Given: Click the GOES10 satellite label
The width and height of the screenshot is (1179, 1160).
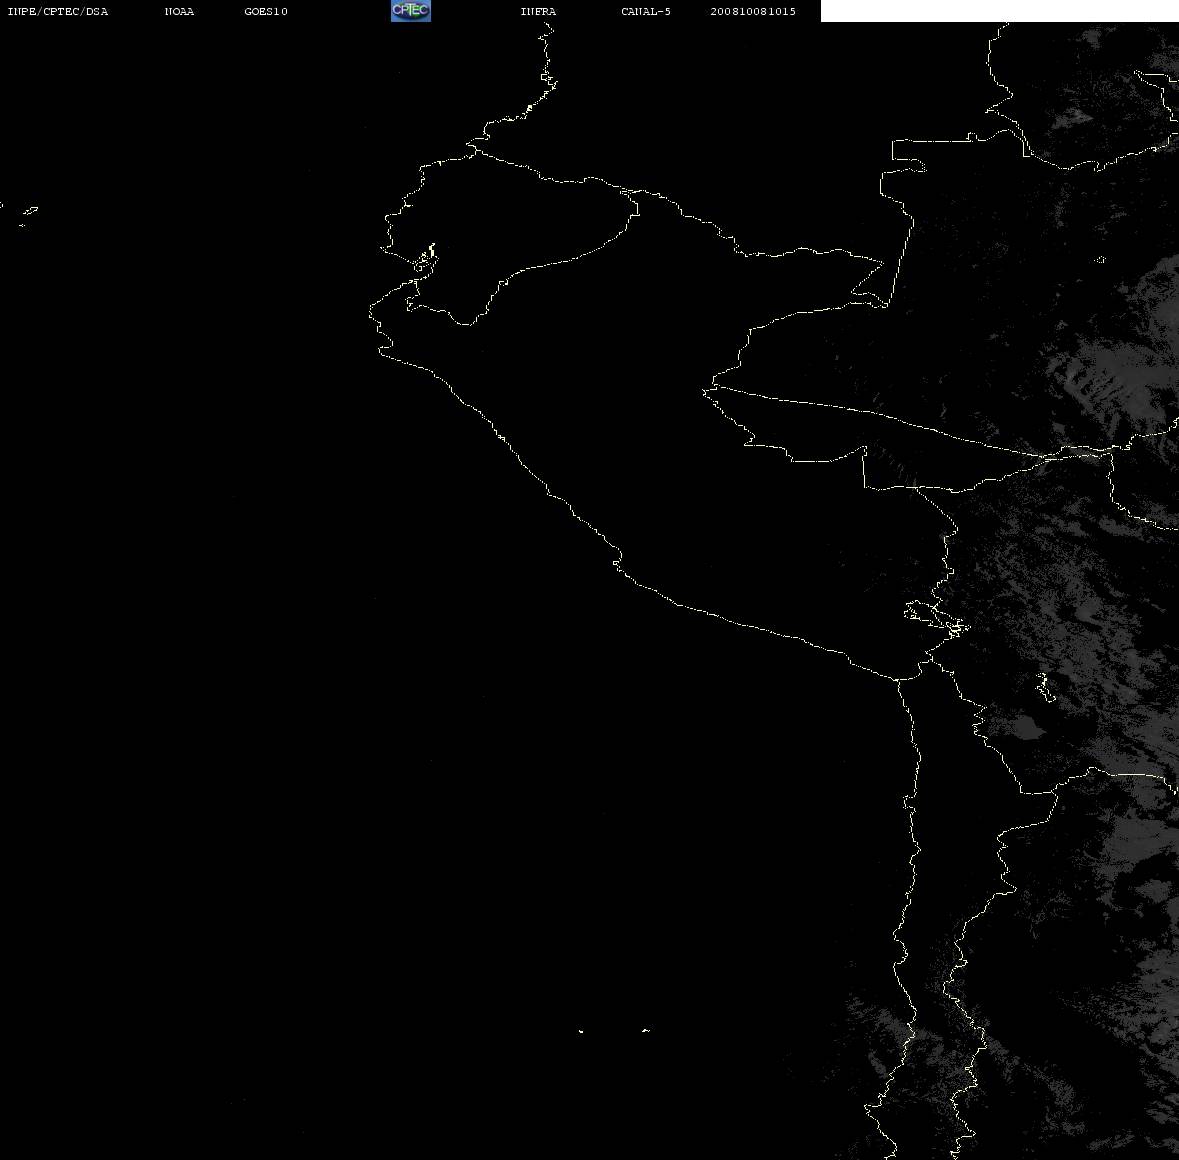Looking at the screenshot, I should click(266, 11).
